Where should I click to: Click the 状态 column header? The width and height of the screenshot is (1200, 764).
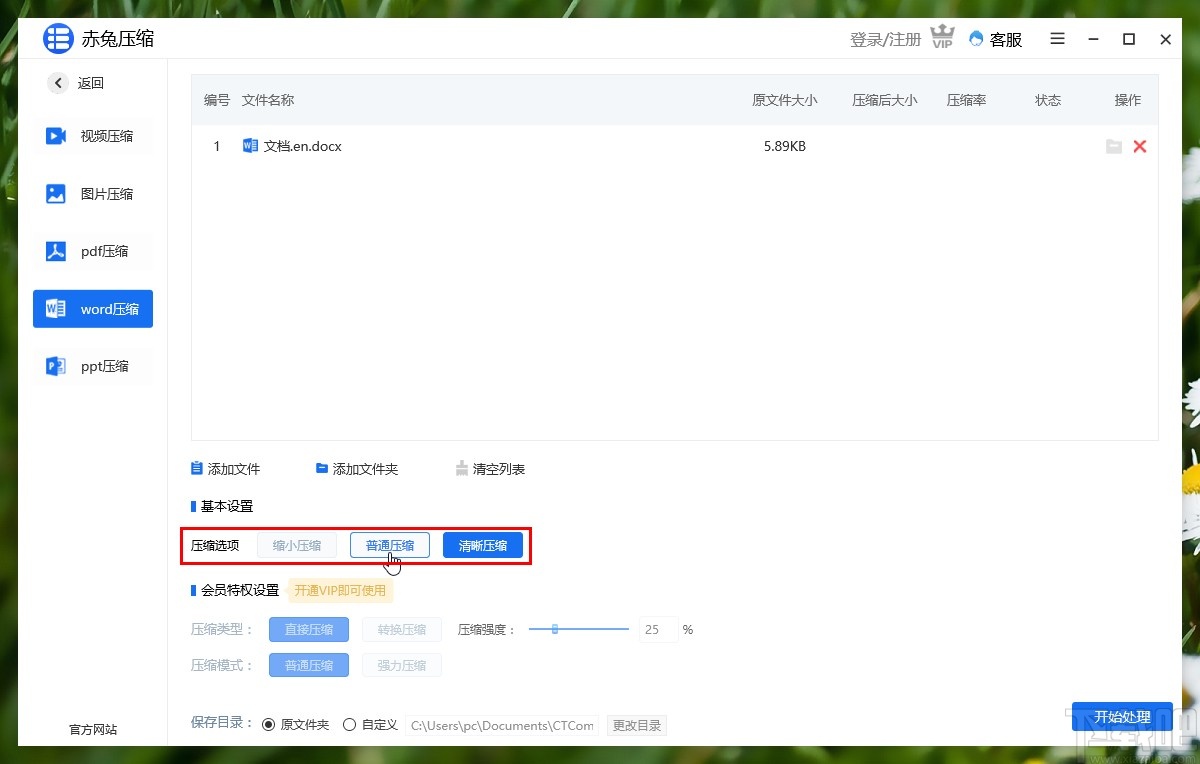click(1048, 100)
